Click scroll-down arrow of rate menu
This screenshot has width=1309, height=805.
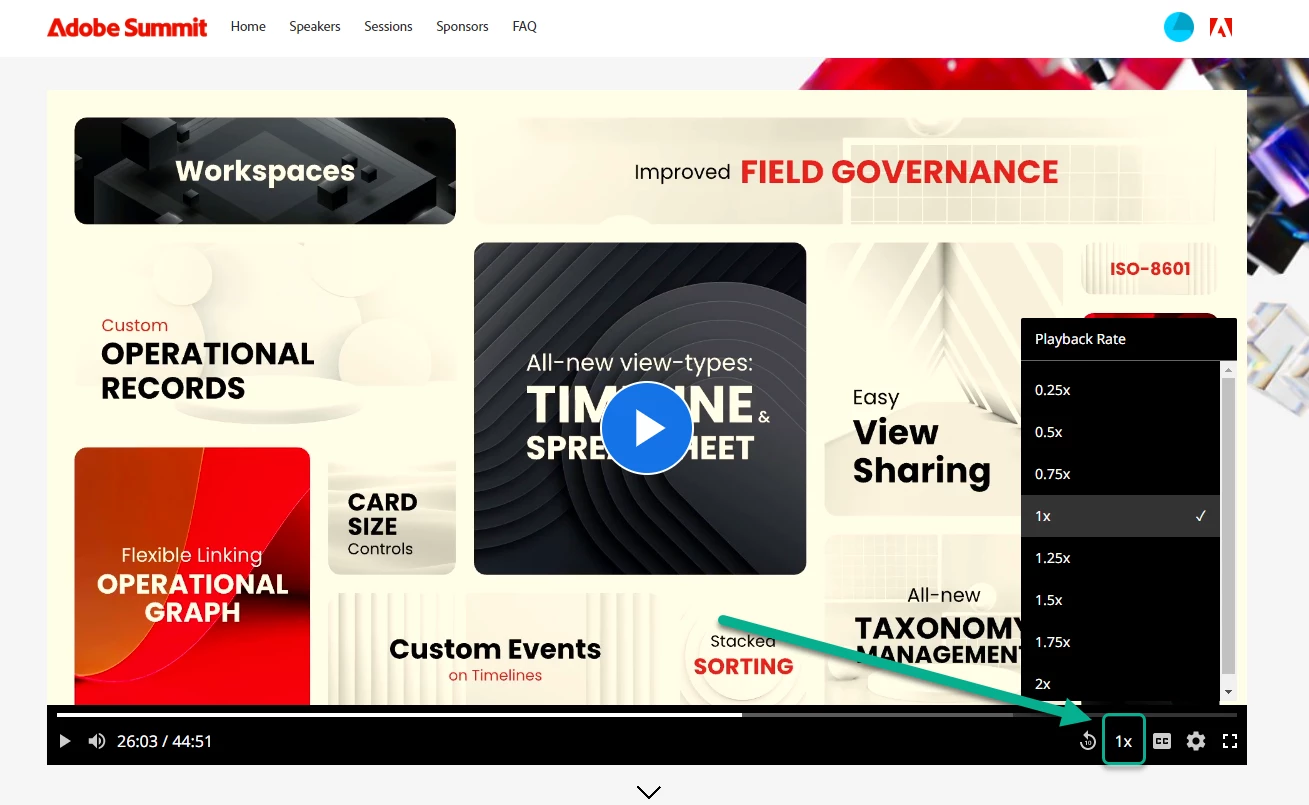(1228, 692)
